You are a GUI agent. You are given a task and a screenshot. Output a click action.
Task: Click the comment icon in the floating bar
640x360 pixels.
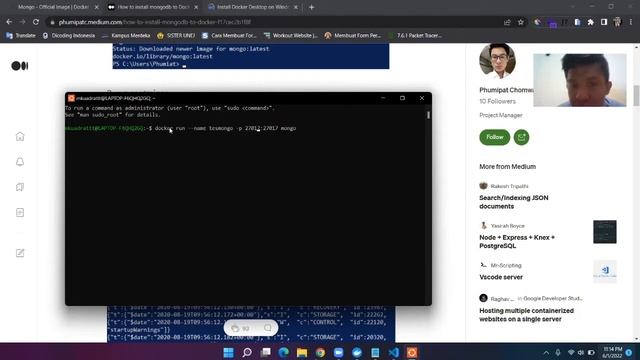pos(267,328)
